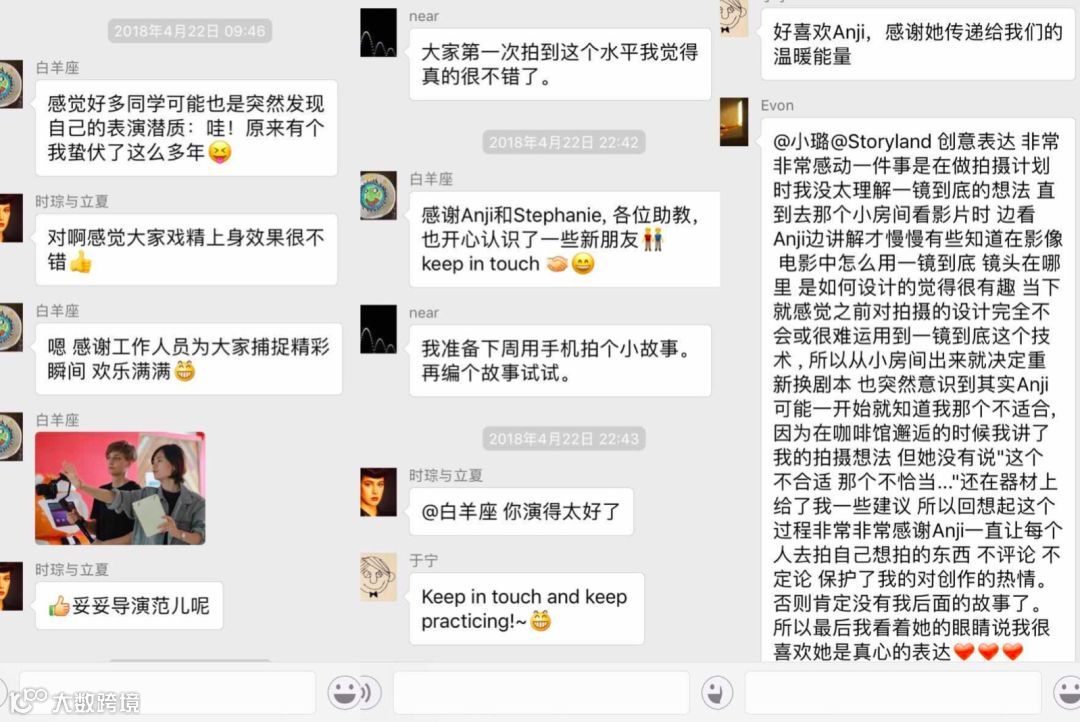This screenshot has width=1080, height=722.
Task: Select the 好喜欢Anji message bubble
Action: [x=917, y=43]
